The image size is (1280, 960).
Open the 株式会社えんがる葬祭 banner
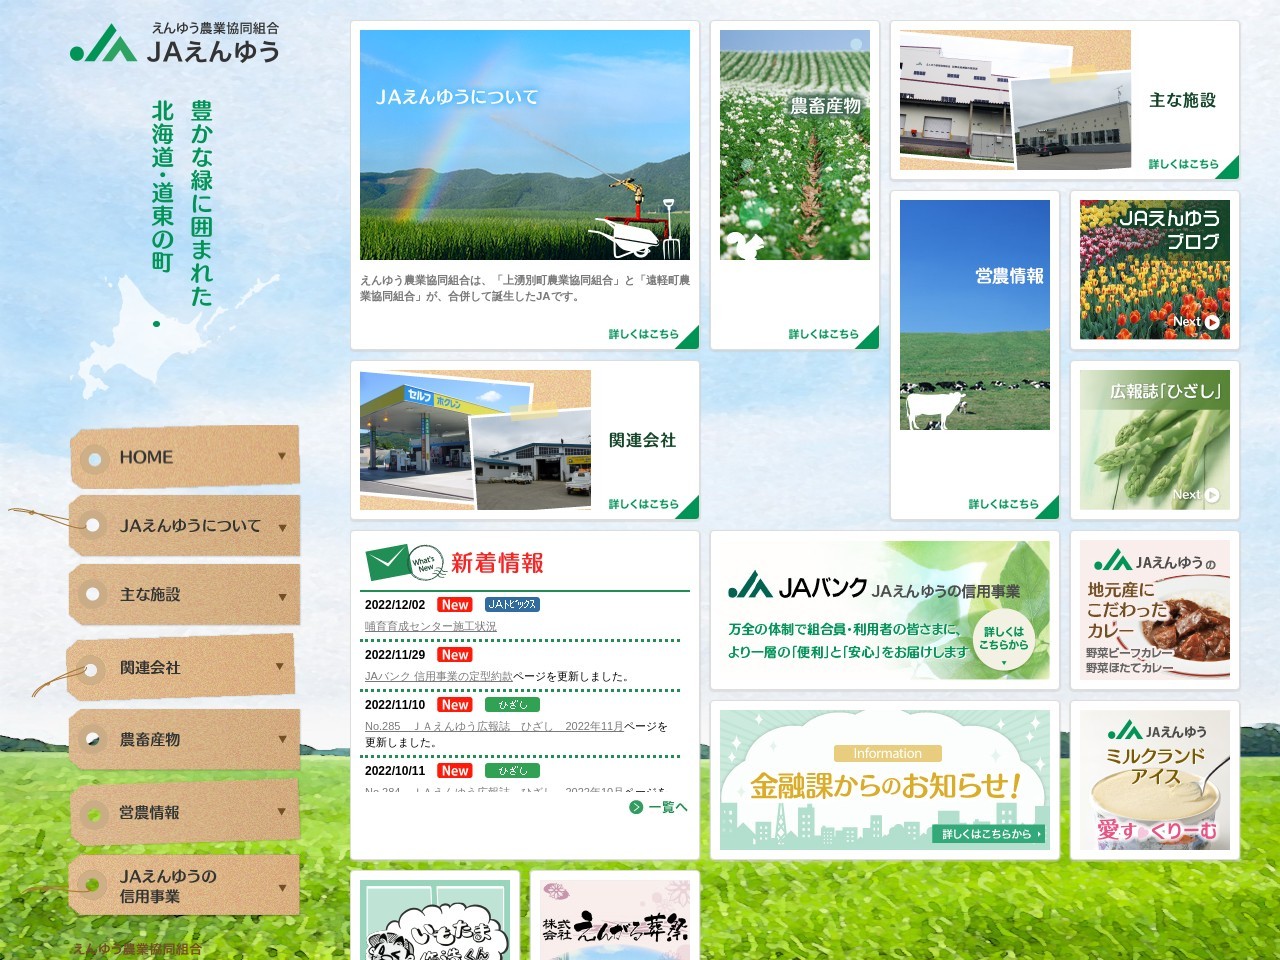click(x=615, y=920)
